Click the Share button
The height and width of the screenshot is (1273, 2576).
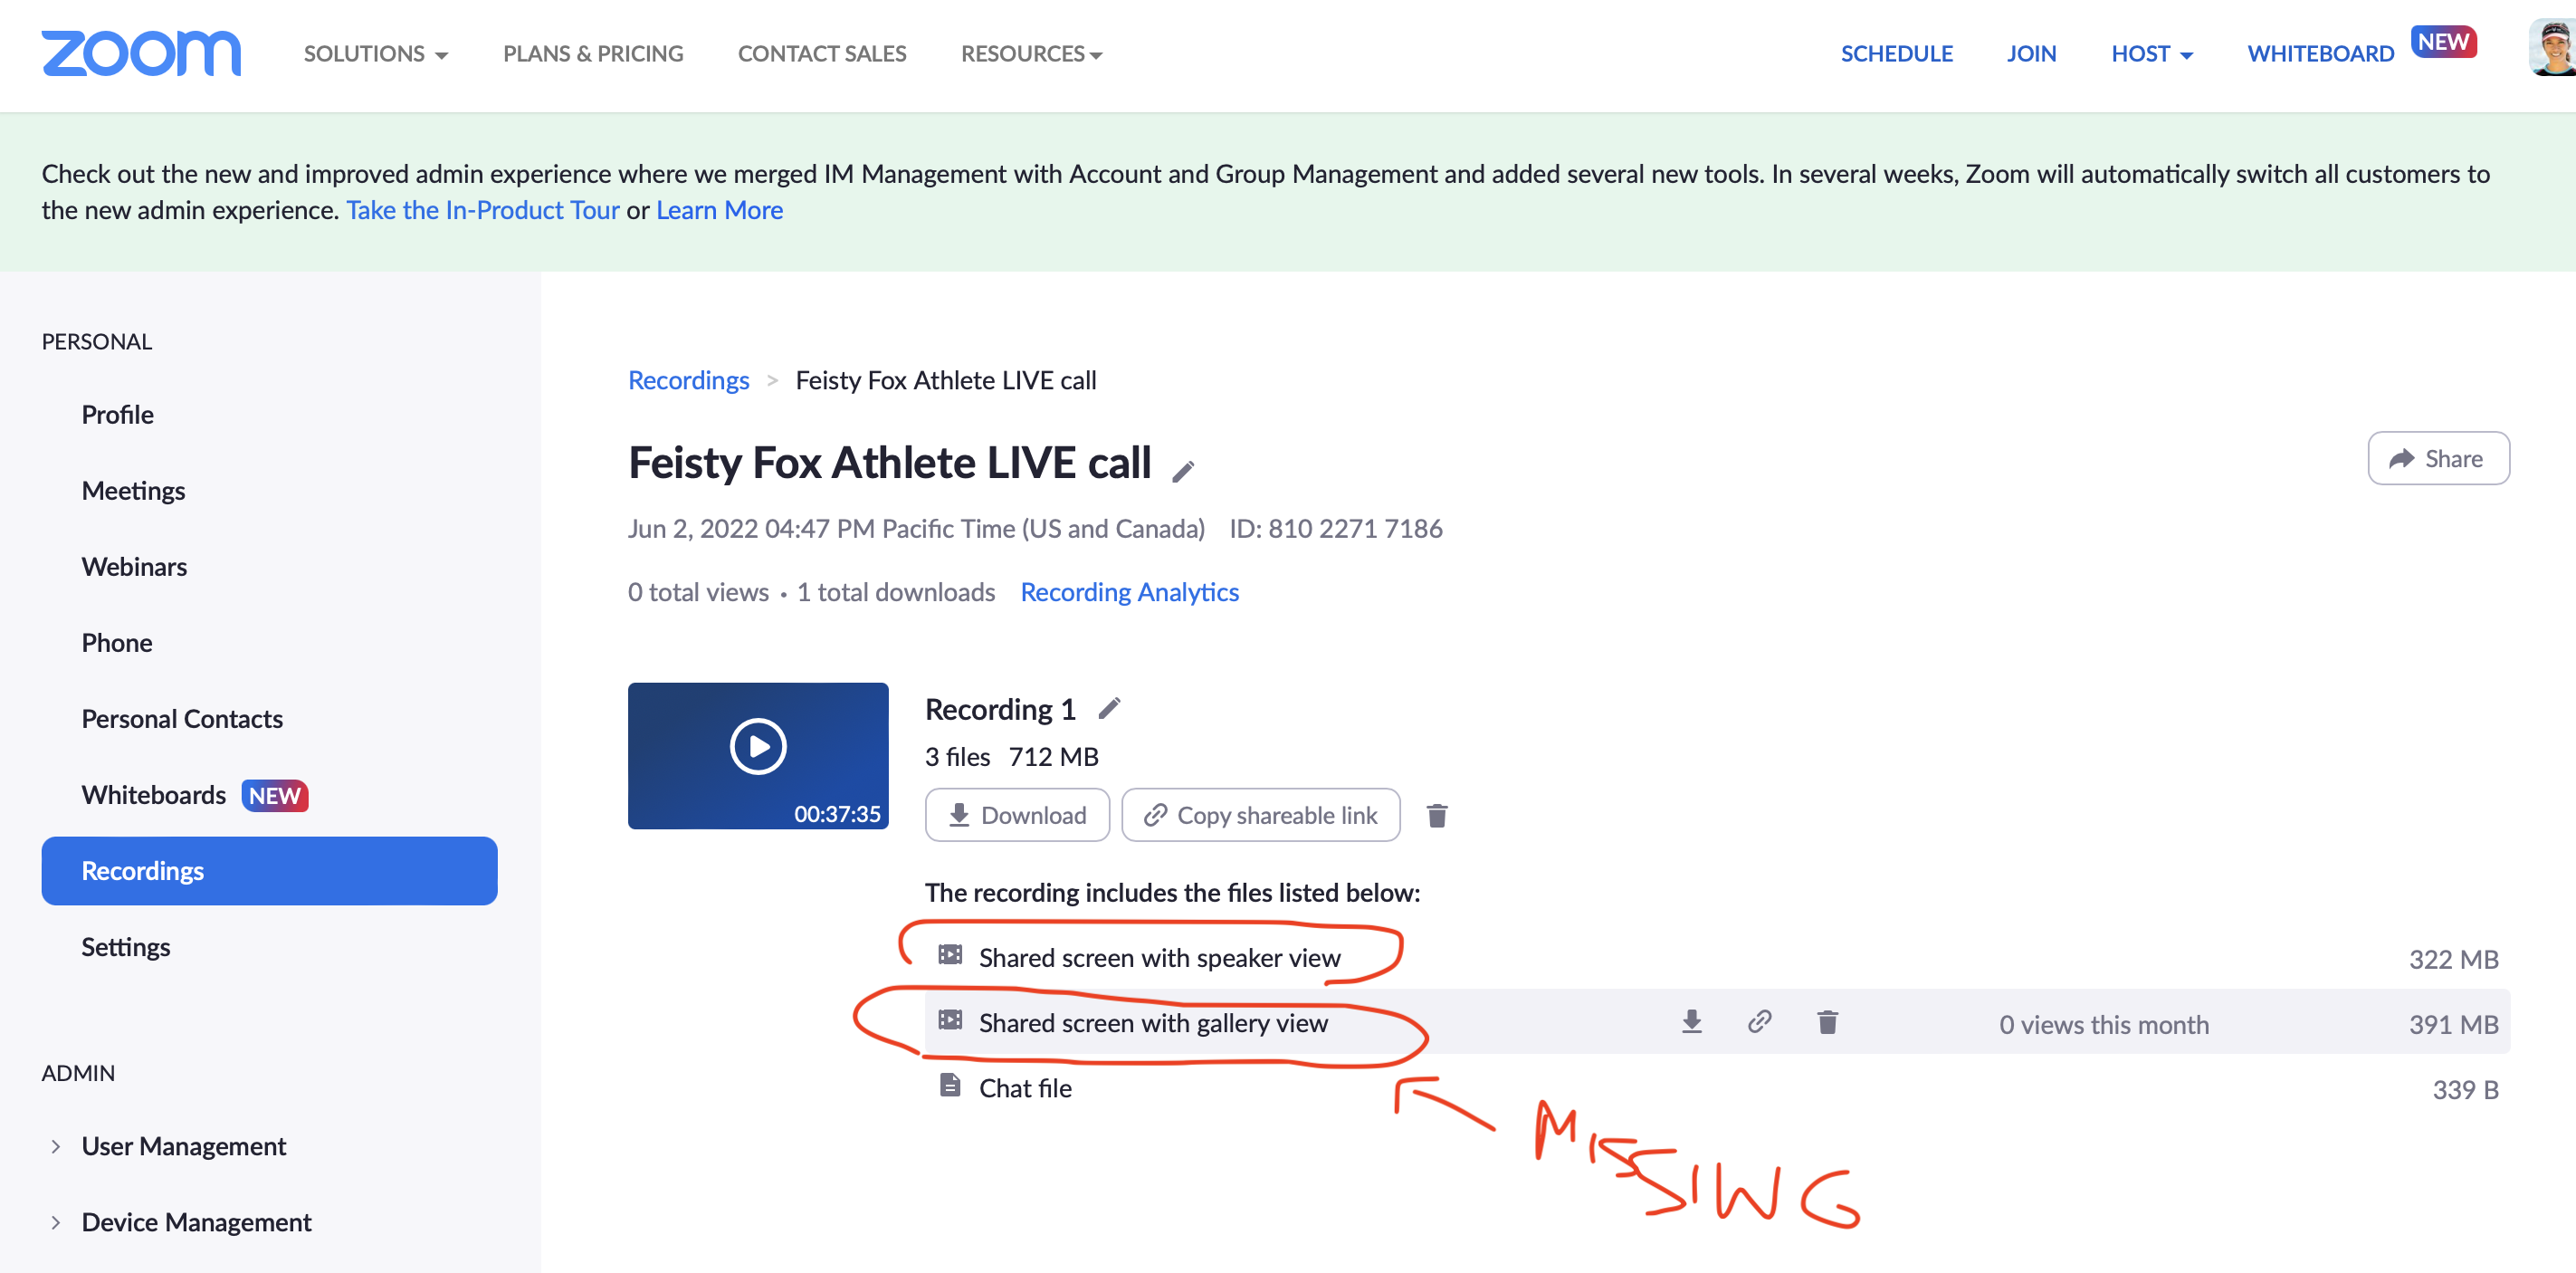pyautogui.click(x=2438, y=459)
